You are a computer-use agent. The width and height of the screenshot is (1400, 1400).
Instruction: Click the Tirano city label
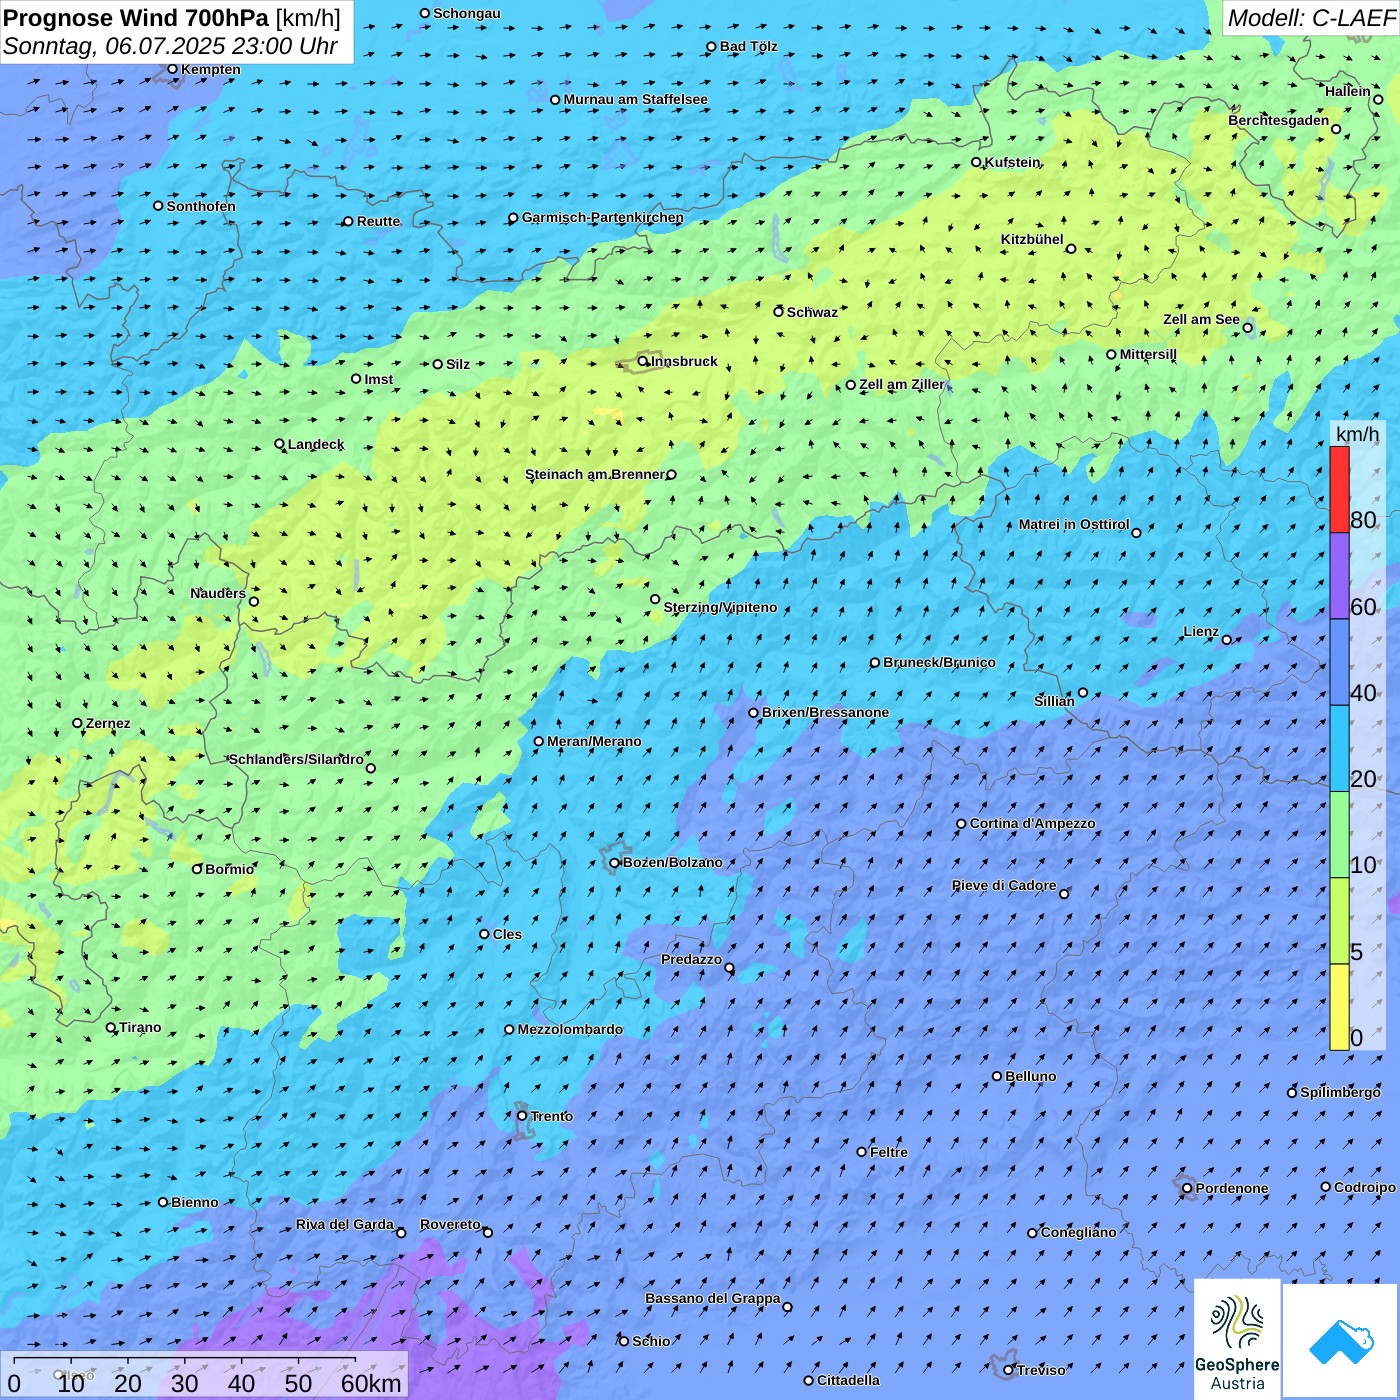140,1027
